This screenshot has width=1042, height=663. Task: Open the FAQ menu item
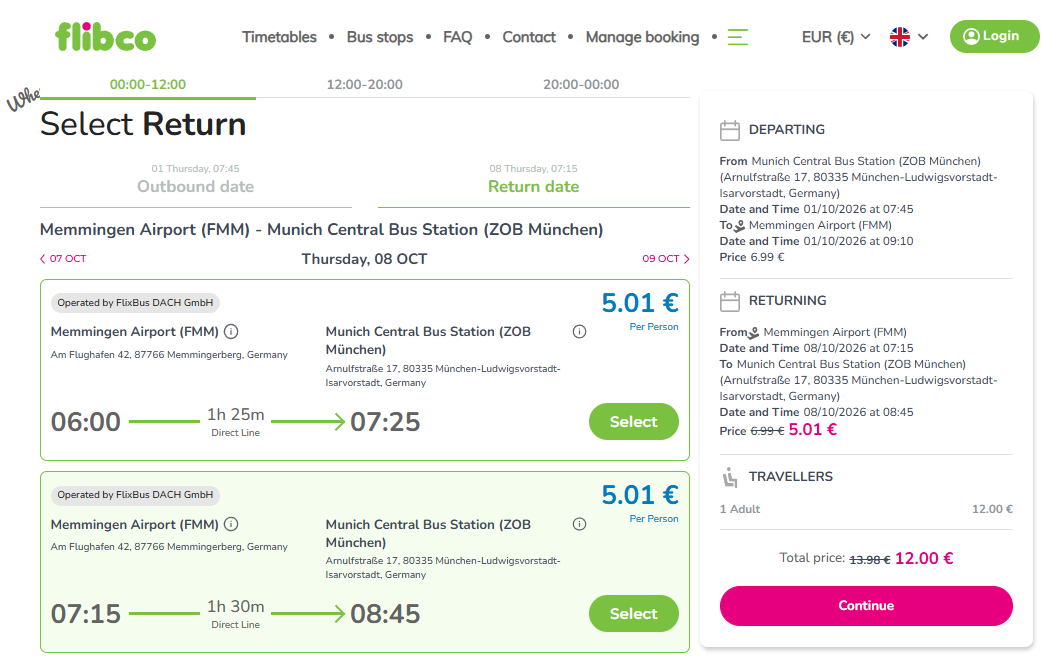(x=458, y=37)
